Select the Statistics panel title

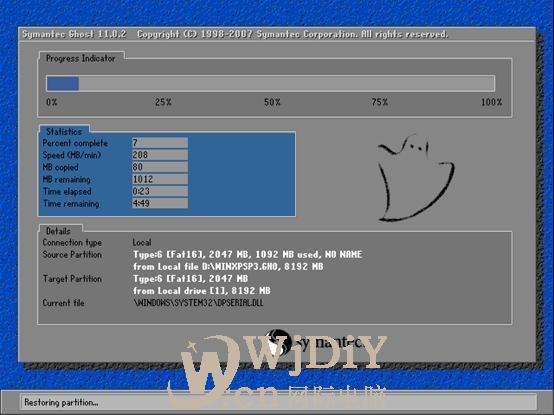(64, 131)
